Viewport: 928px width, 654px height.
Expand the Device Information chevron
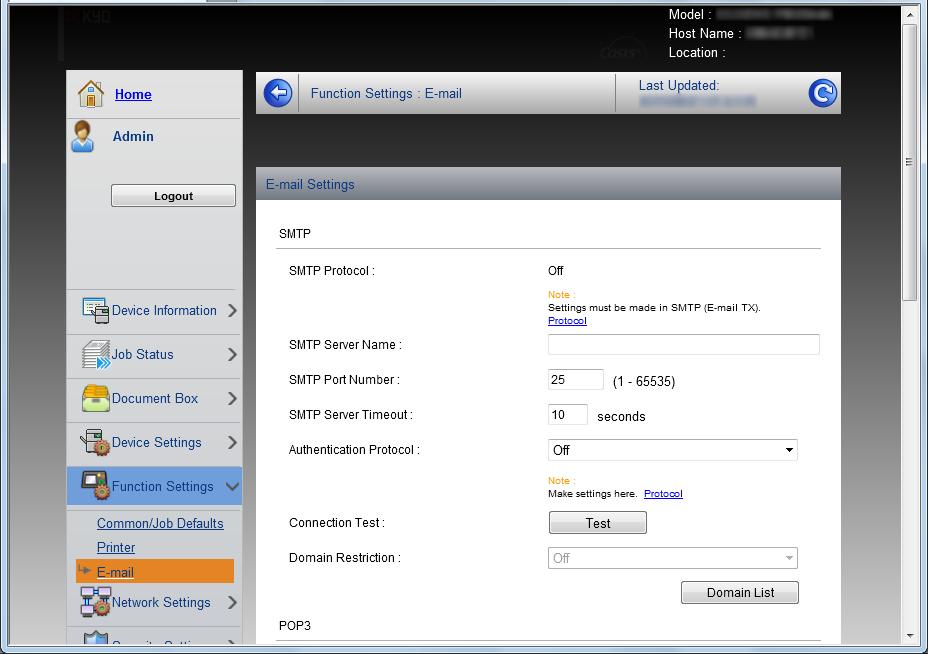pos(233,310)
